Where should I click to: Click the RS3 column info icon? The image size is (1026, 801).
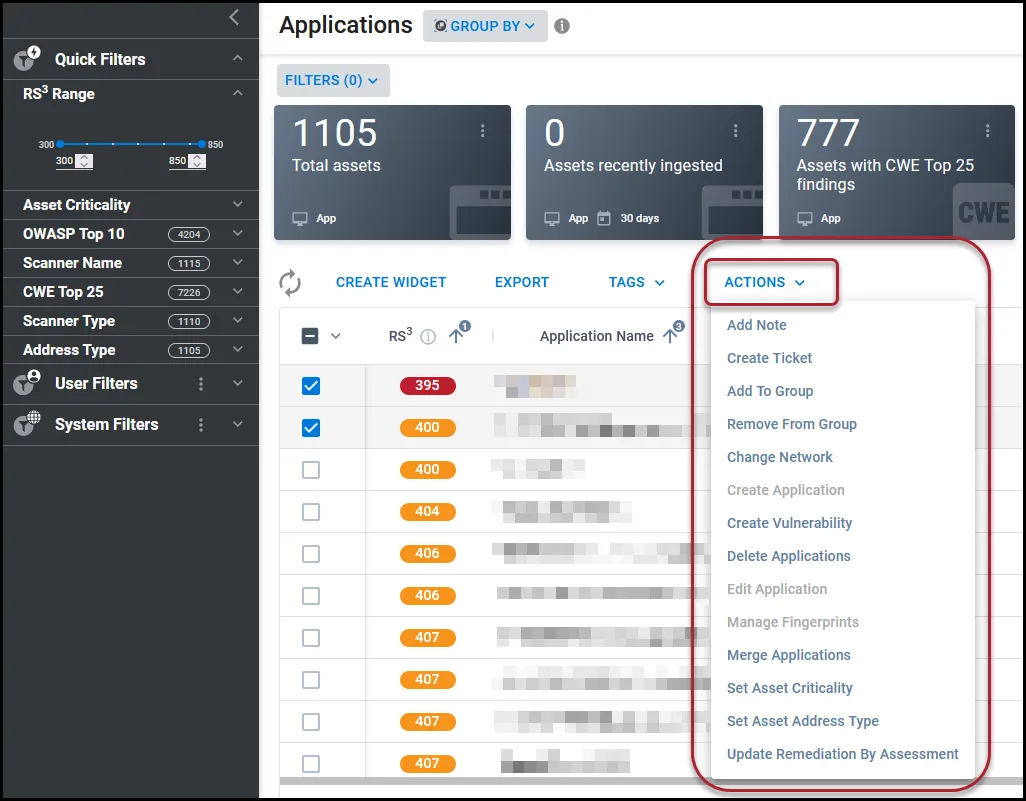tap(428, 337)
